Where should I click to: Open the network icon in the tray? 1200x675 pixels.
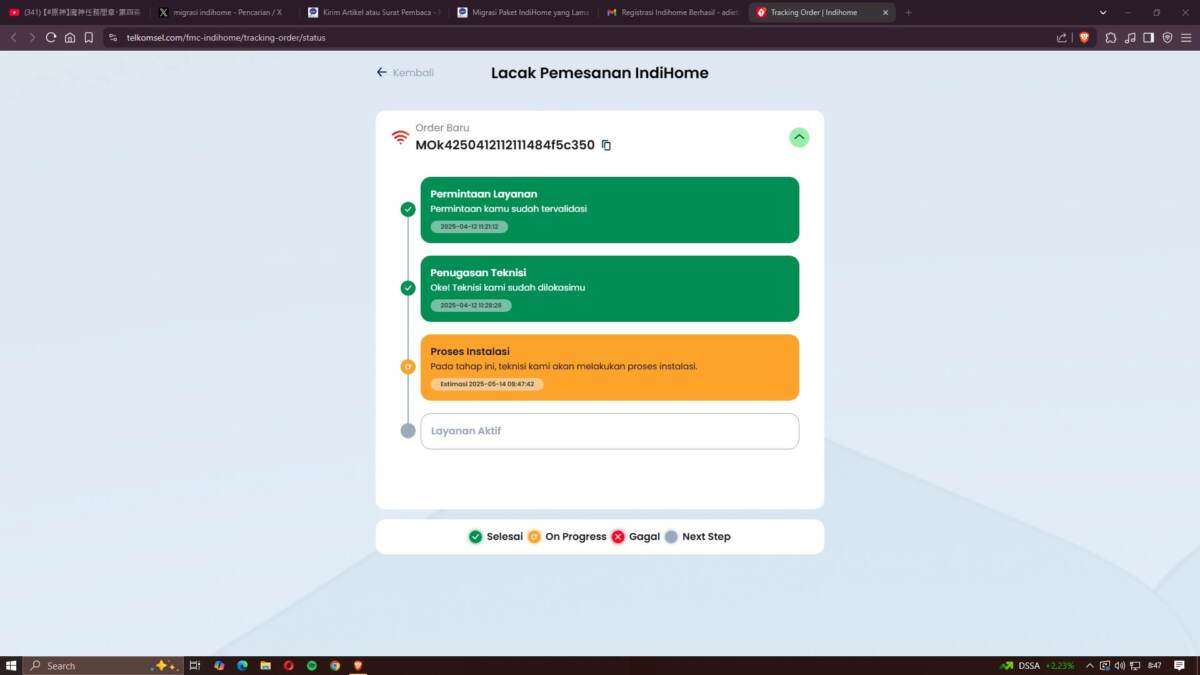click(1133, 665)
